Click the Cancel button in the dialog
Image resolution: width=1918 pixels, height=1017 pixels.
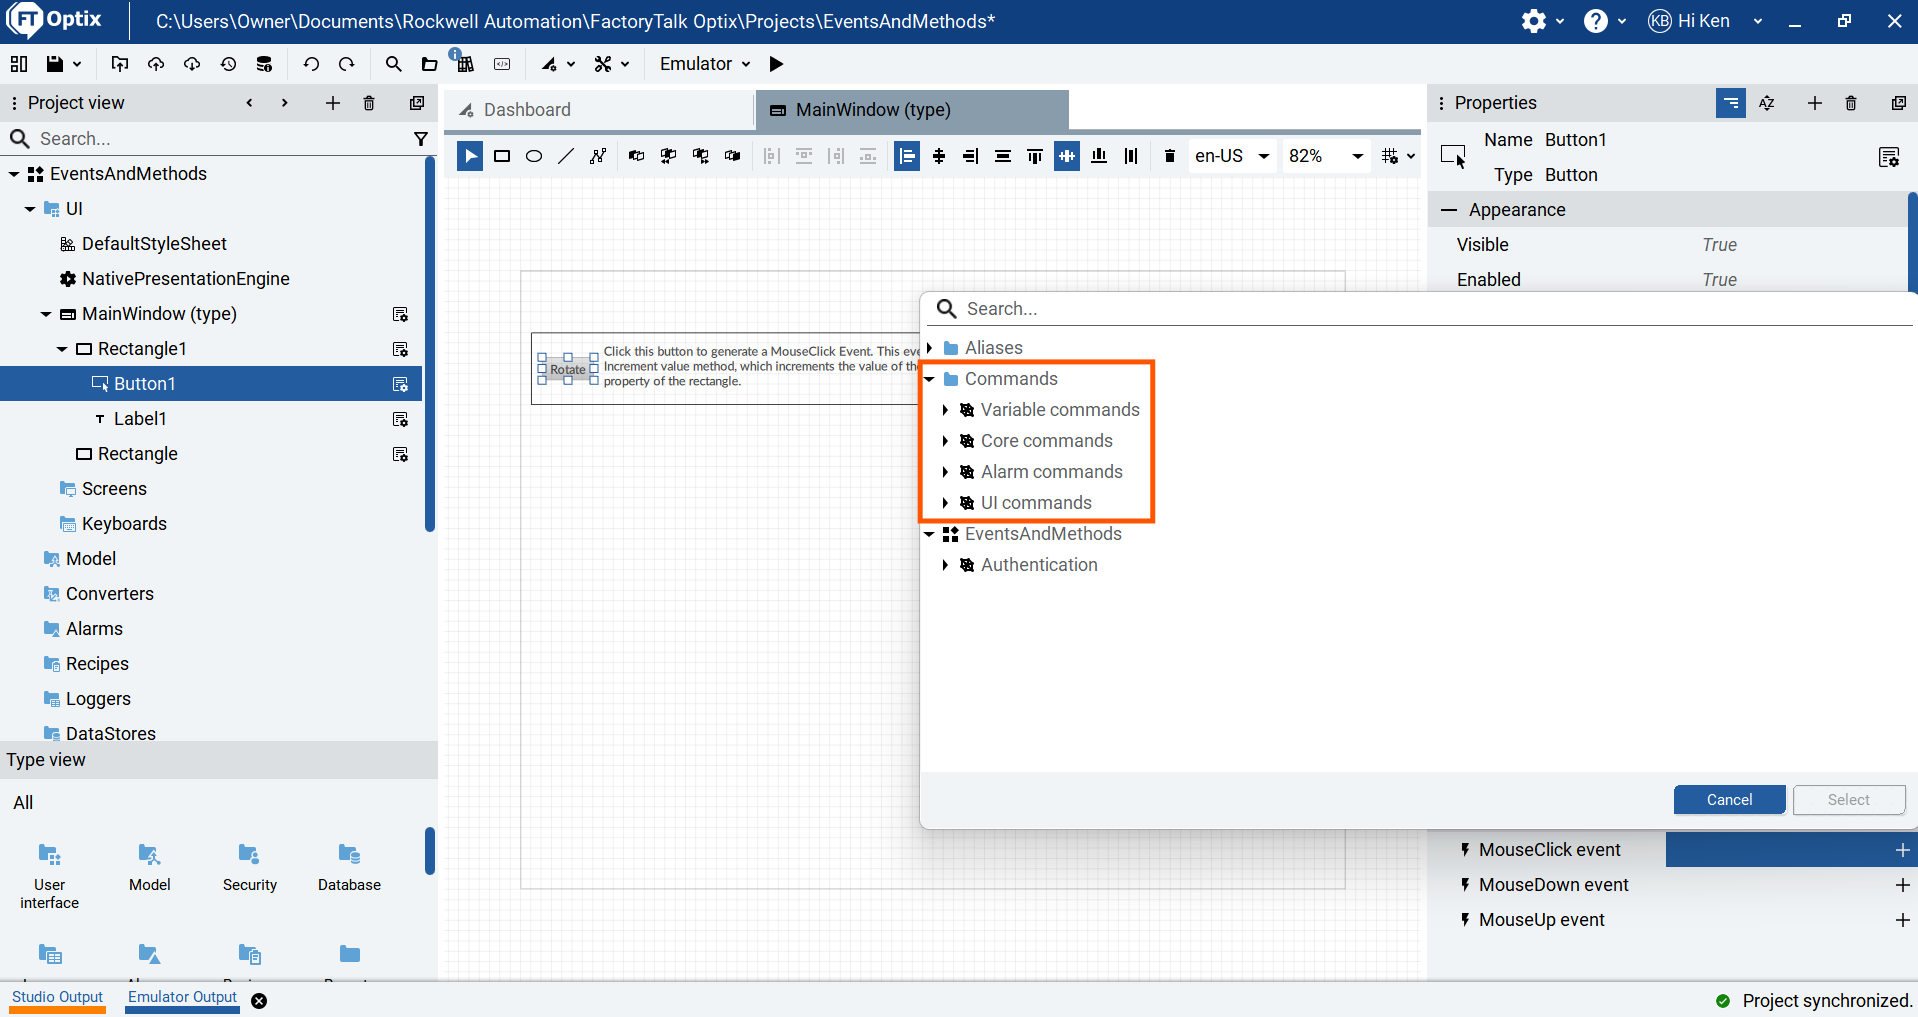pyautogui.click(x=1729, y=800)
